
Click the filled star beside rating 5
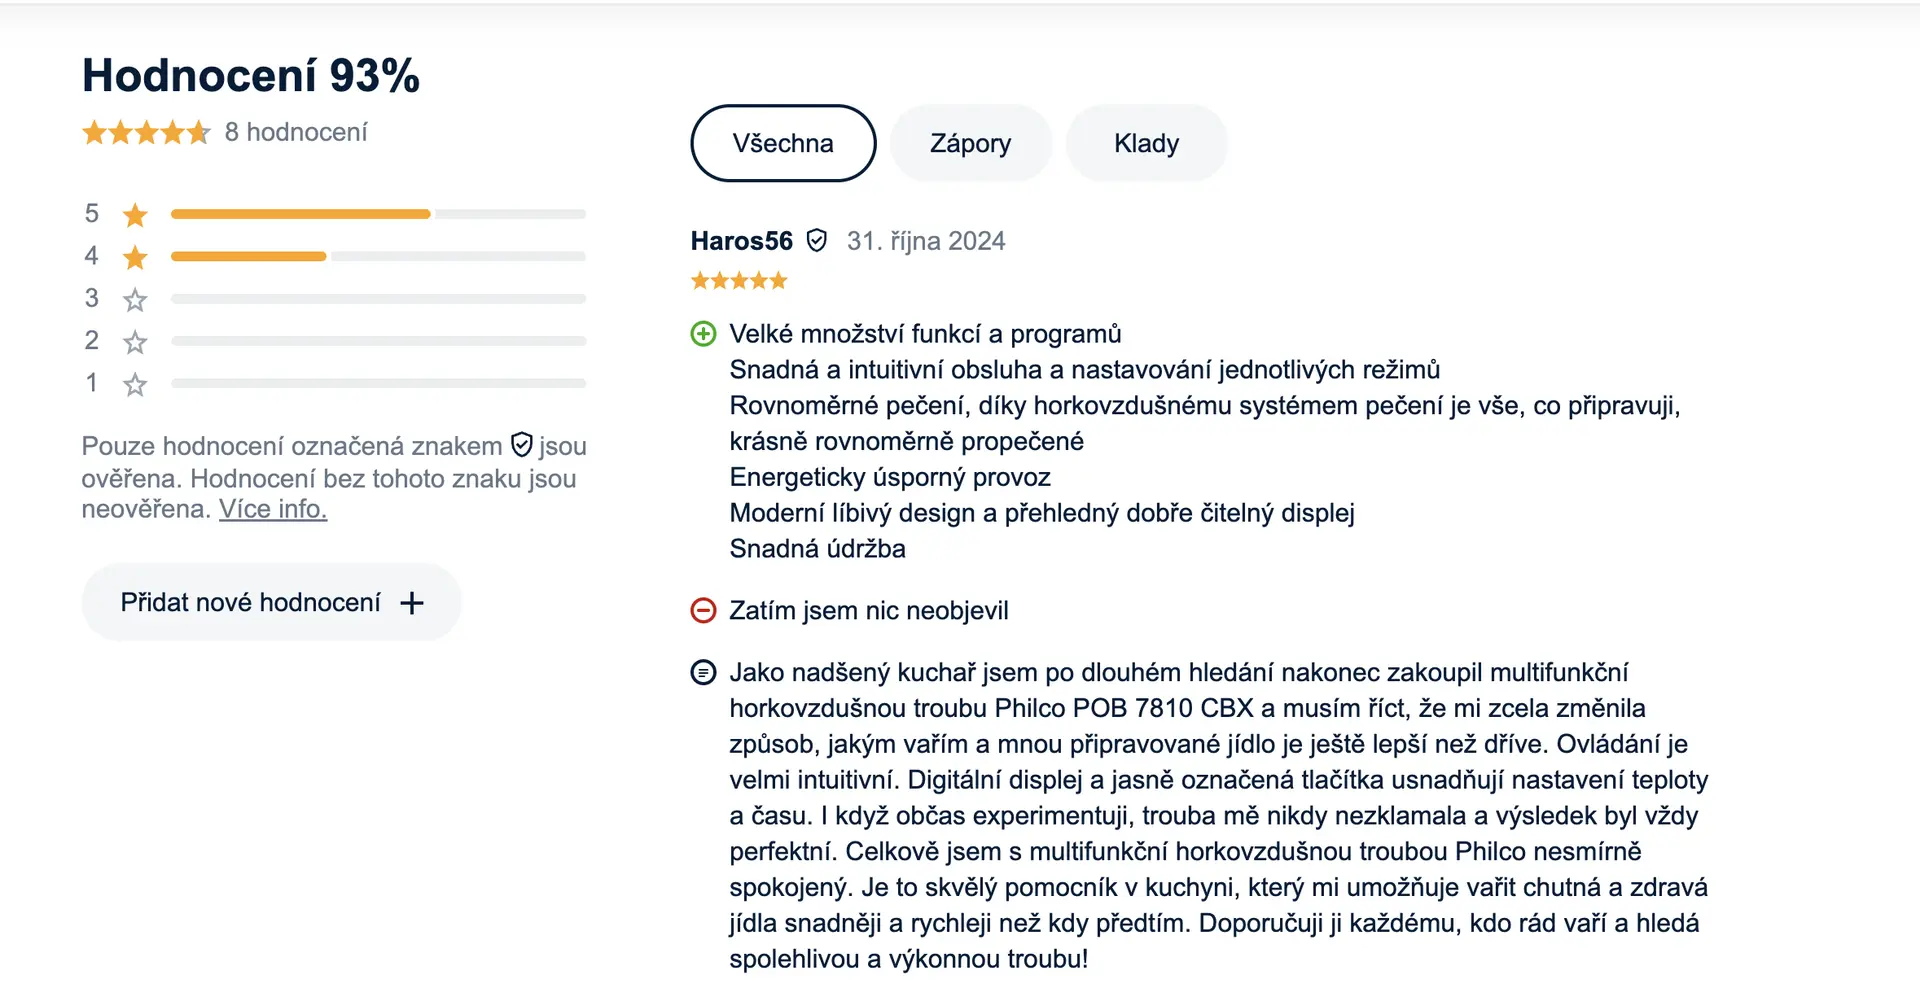(x=135, y=215)
